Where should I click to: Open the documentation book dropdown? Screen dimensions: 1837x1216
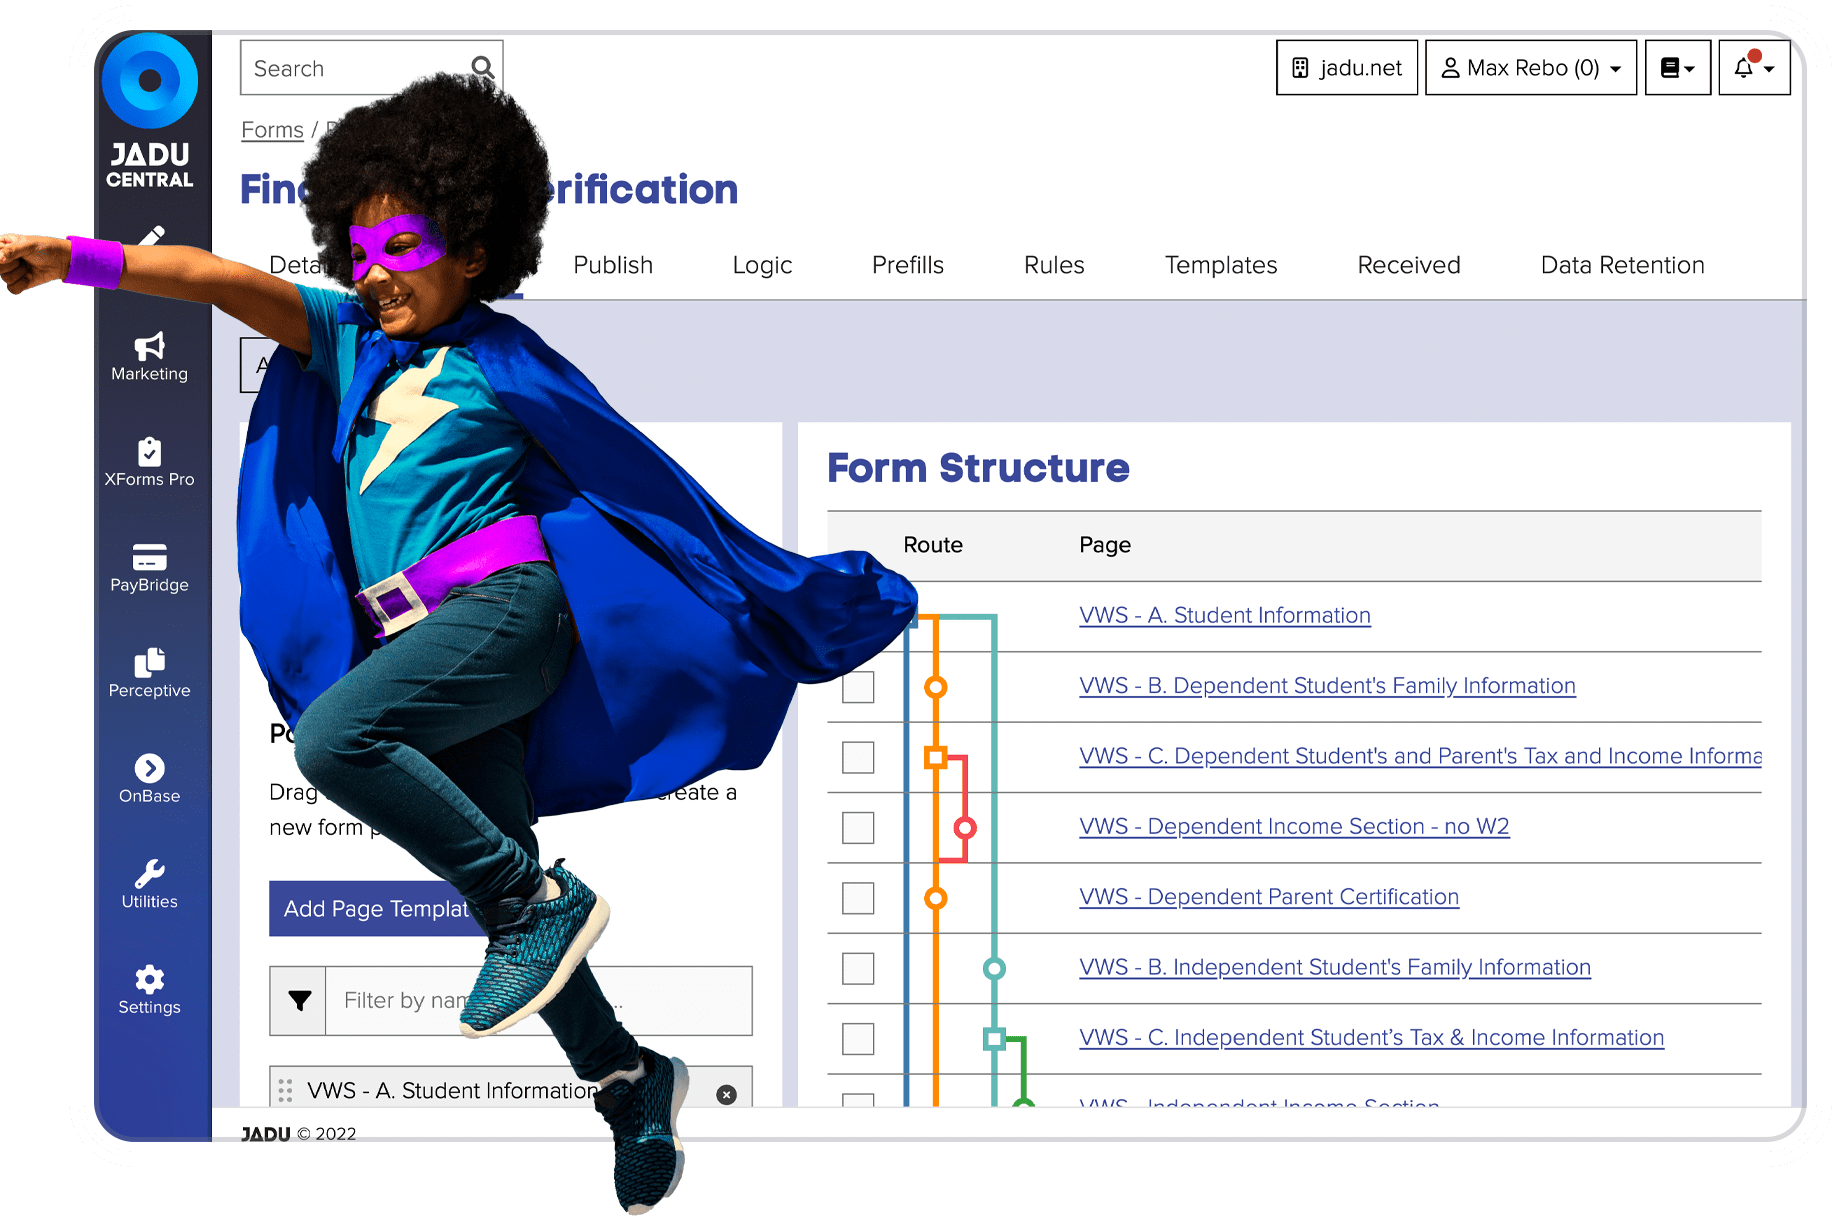point(1677,67)
